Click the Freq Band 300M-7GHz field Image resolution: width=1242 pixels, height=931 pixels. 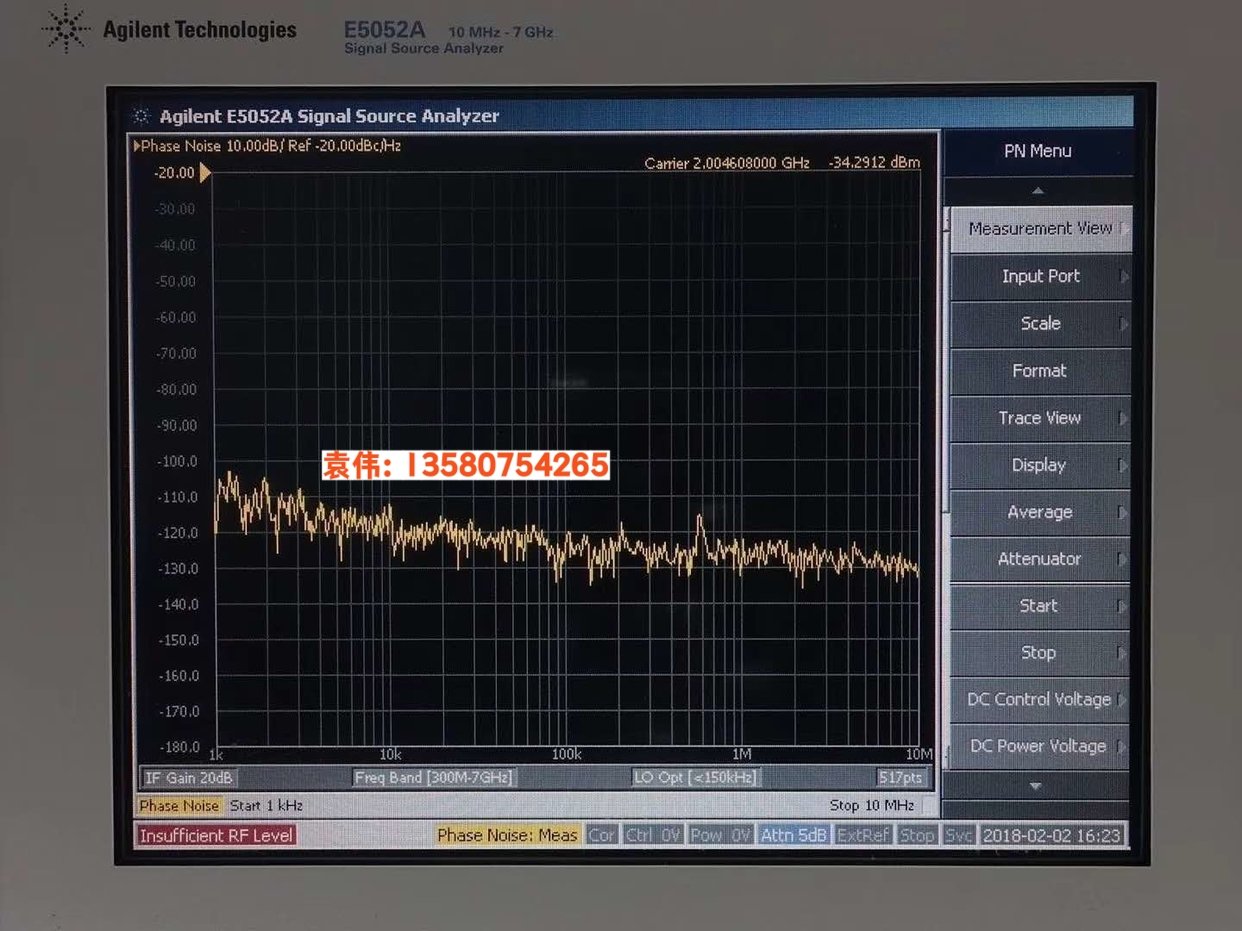tap(434, 776)
